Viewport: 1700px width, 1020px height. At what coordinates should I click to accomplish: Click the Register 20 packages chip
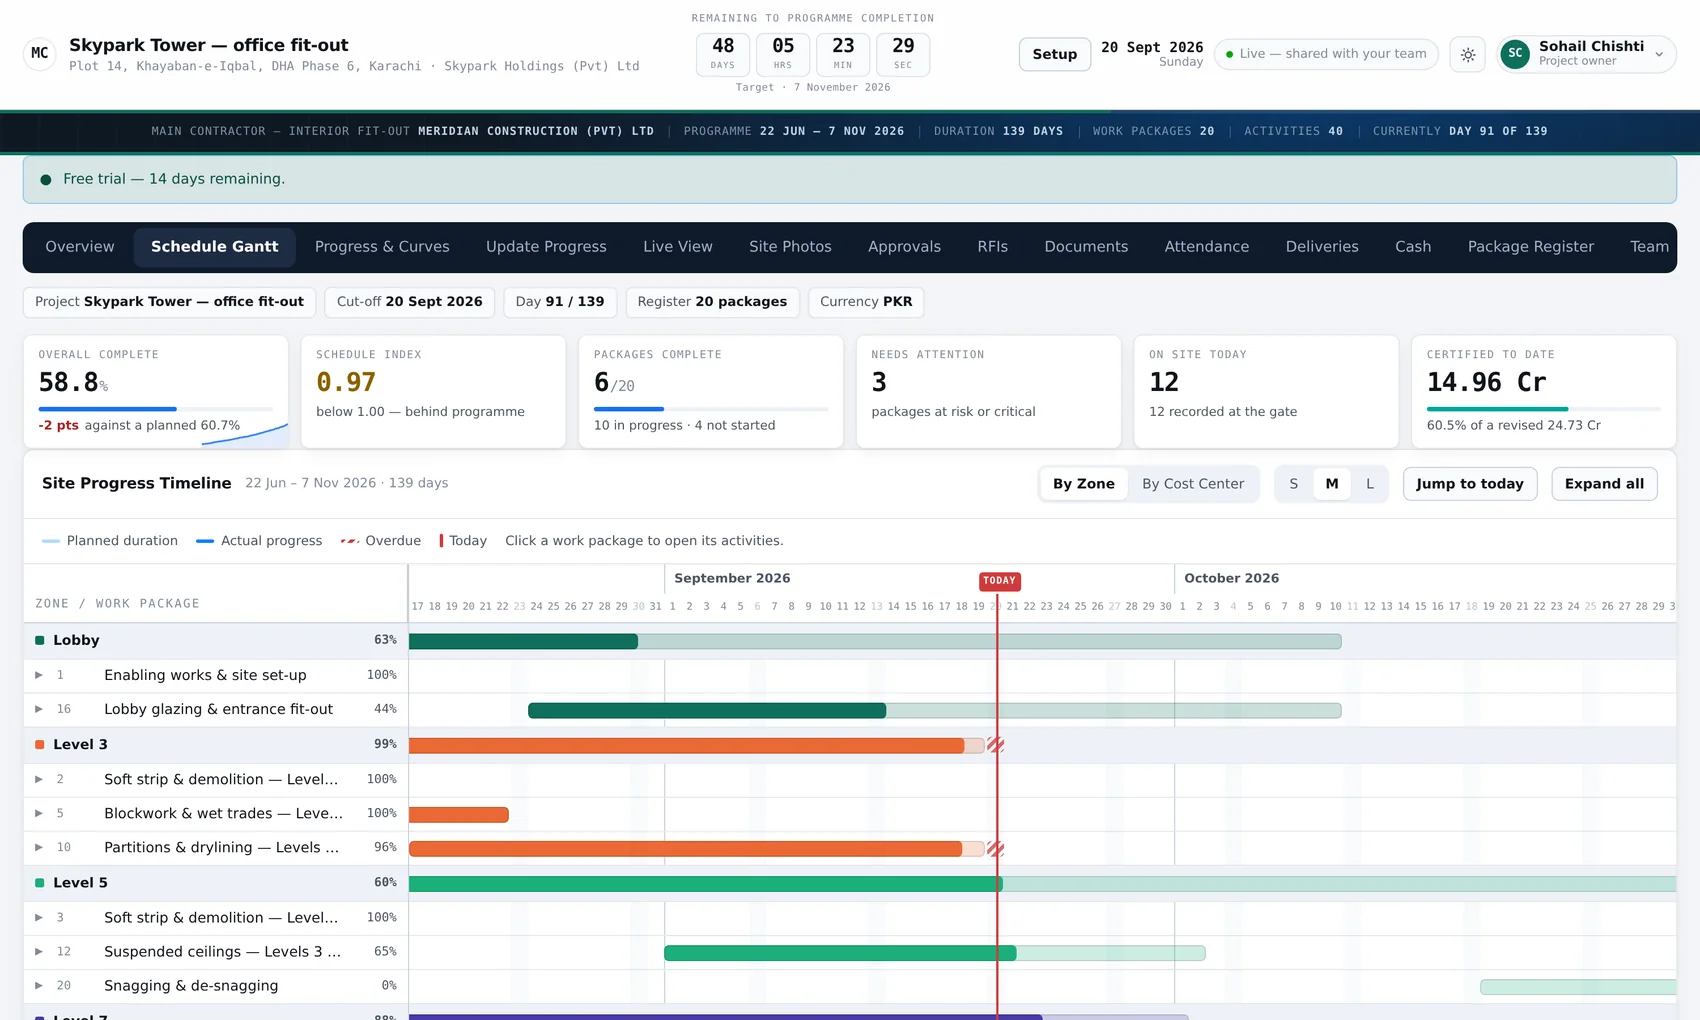[x=712, y=302]
